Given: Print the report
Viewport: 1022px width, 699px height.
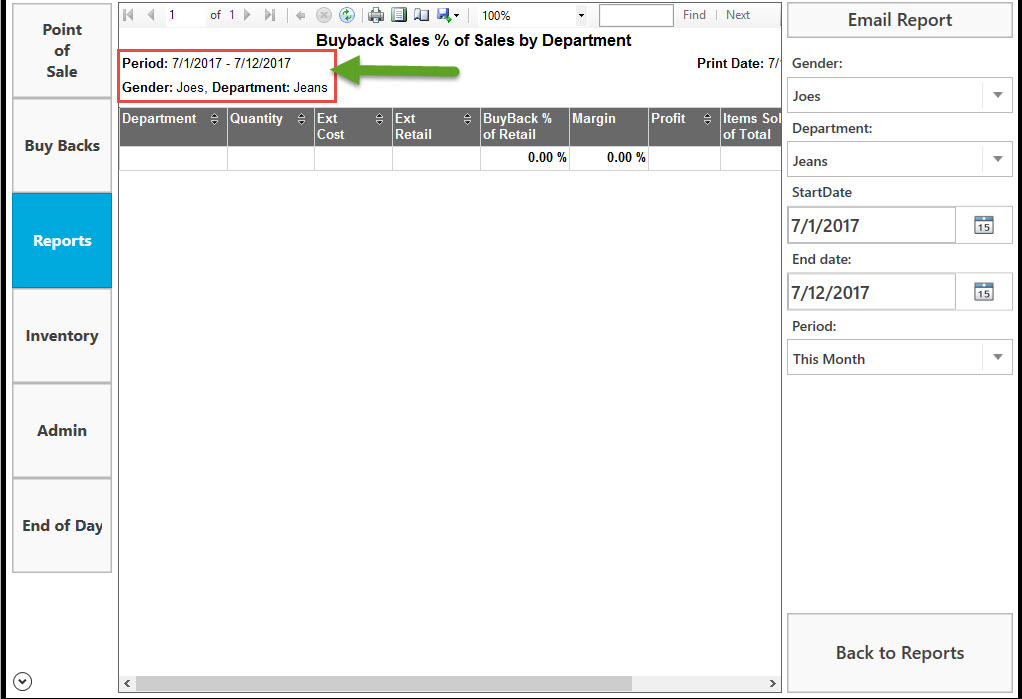Looking at the screenshot, I should tap(376, 15).
